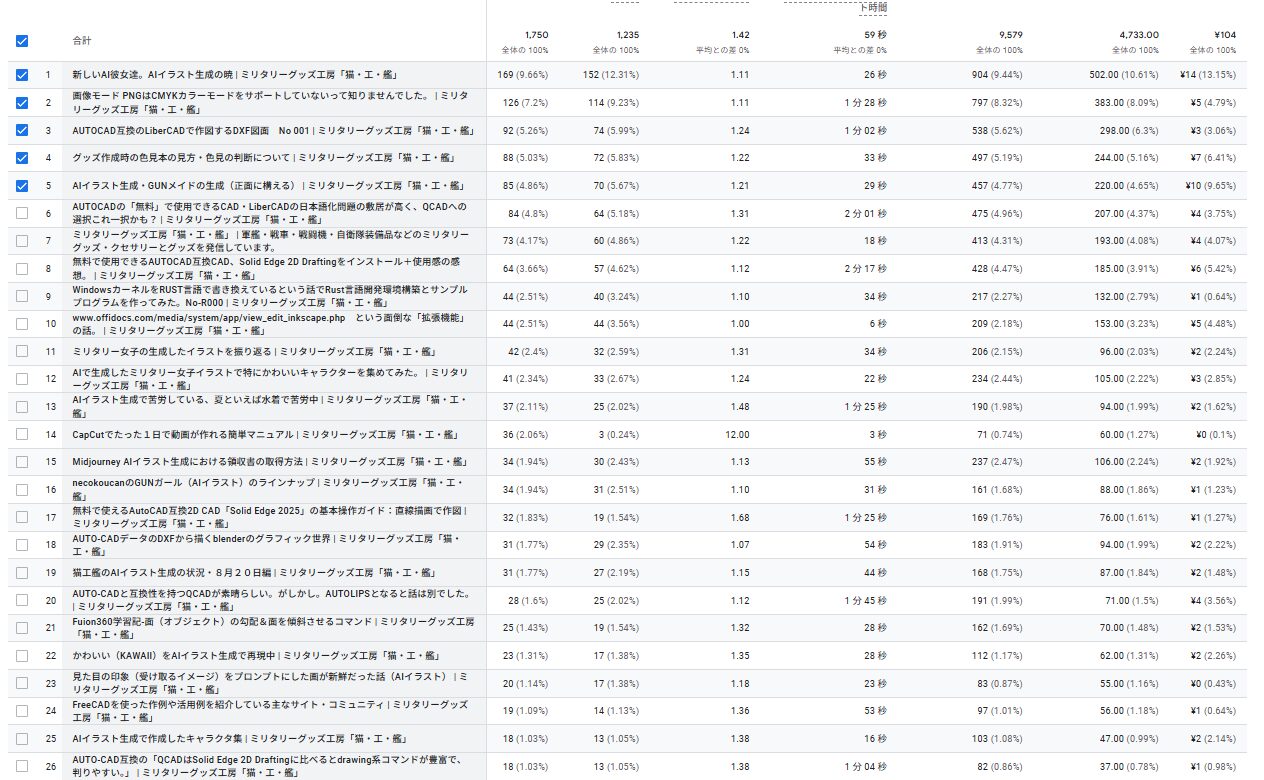Tick row 22 KAWAII article checkbox
The width and height of the screenshot is (1264, 780).
pyautogui.click(x=22, y=656)
